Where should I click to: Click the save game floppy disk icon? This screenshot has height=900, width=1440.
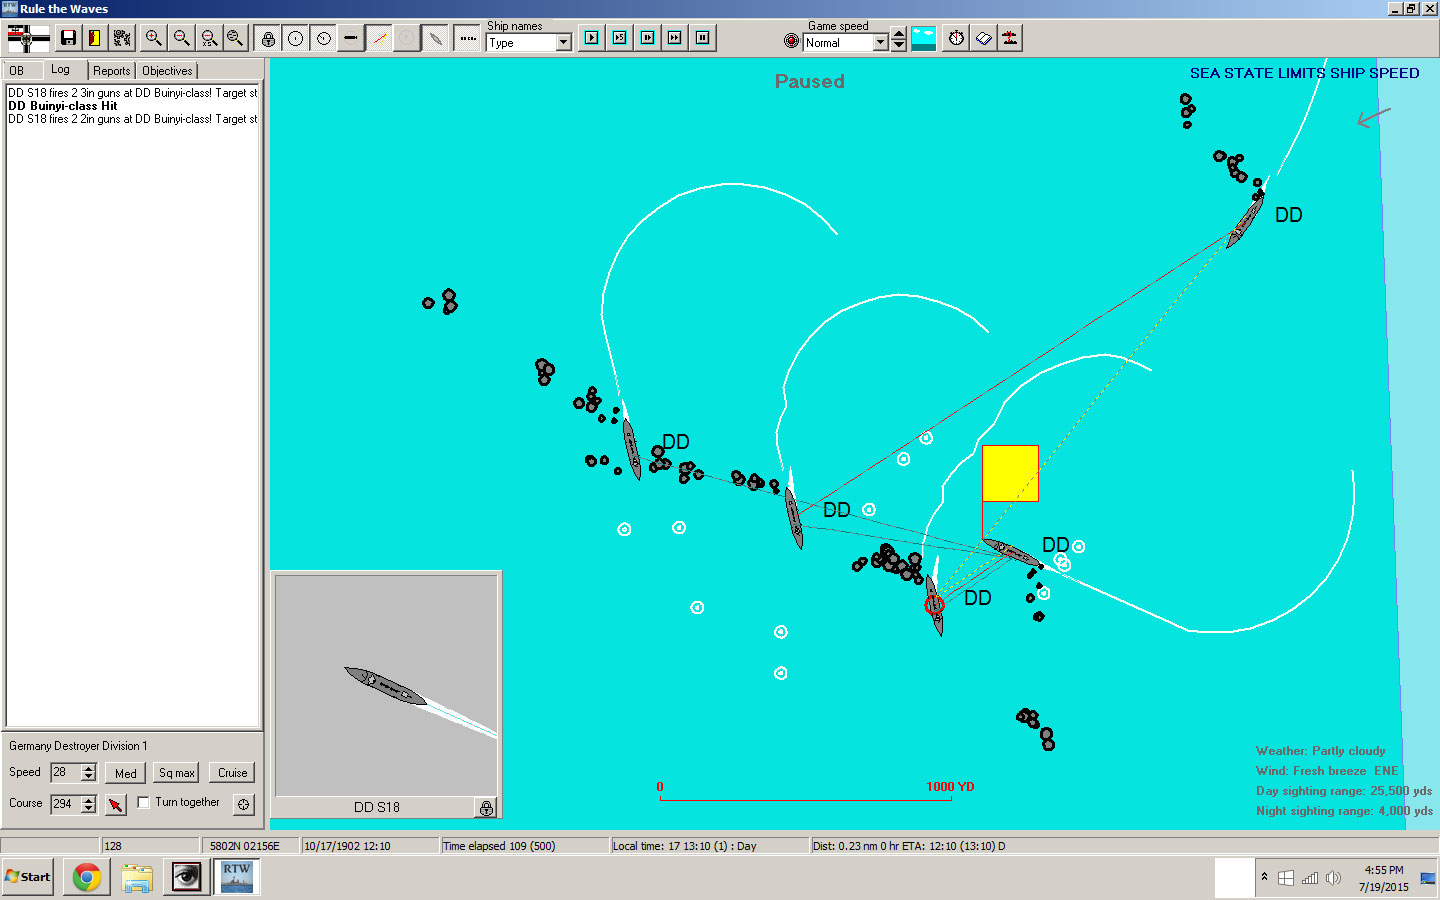(68, 38)
